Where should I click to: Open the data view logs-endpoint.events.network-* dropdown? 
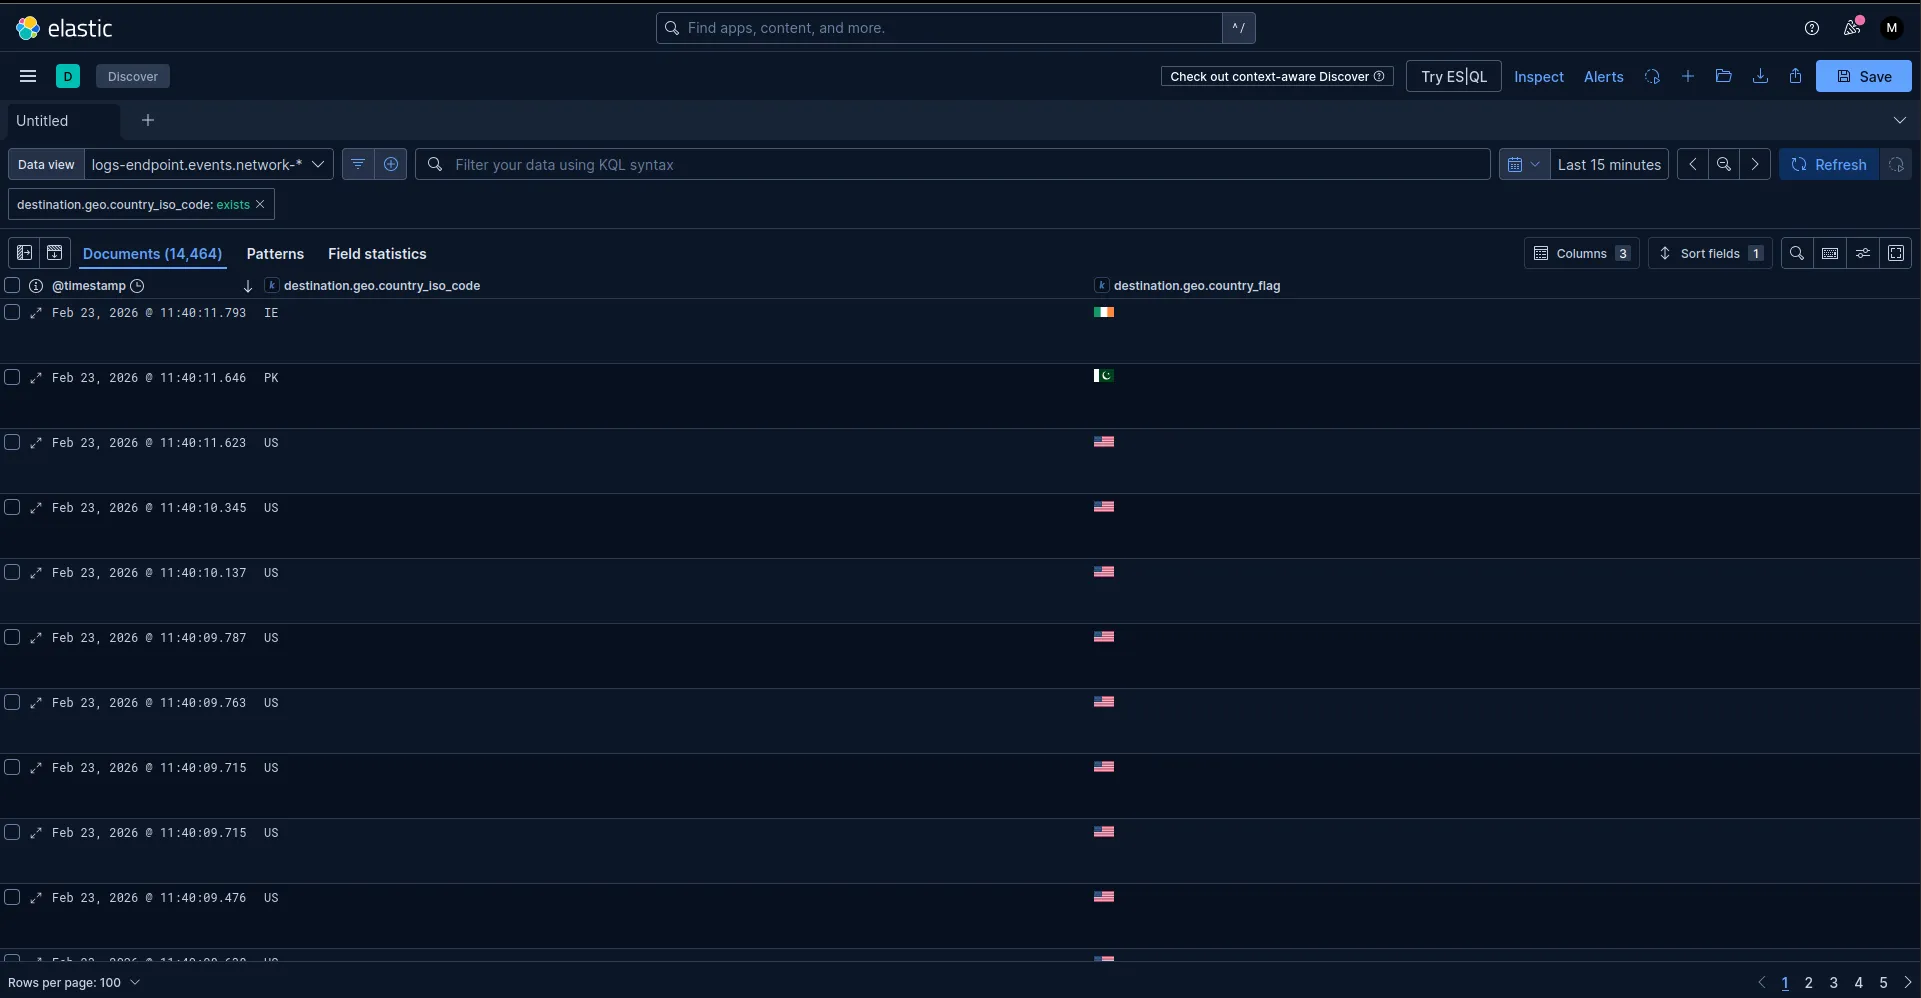coord(208,164)
